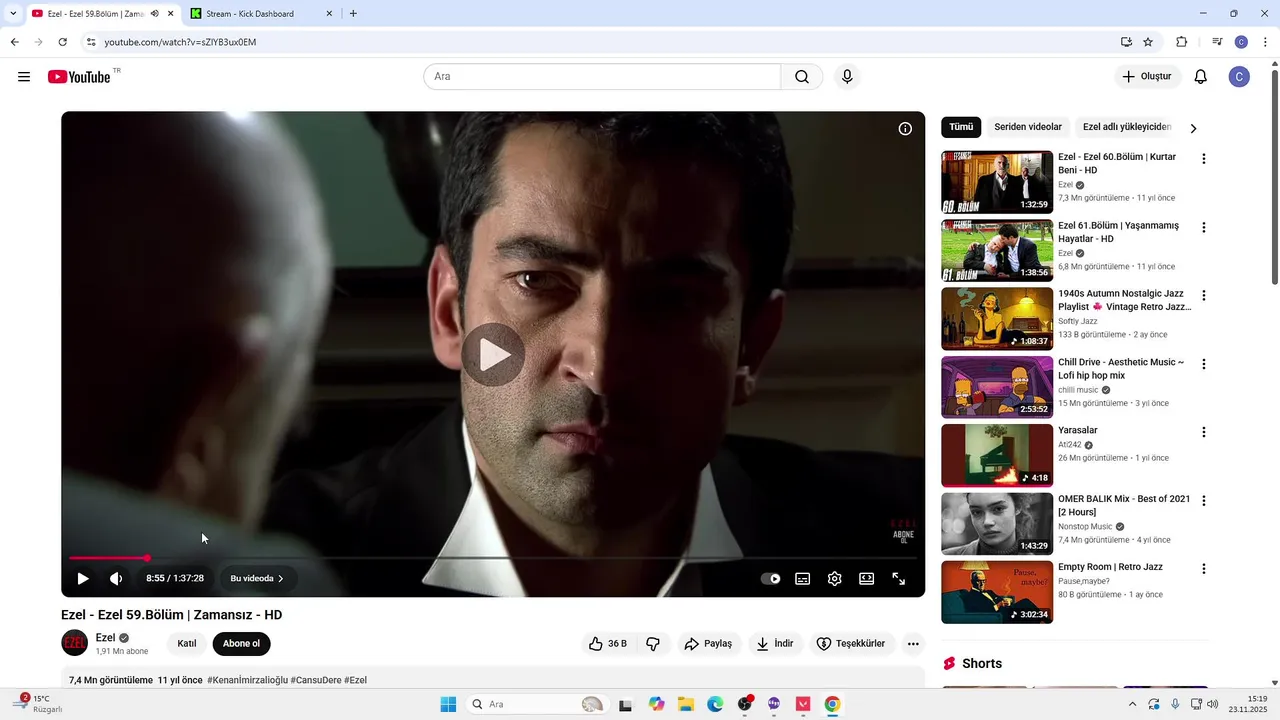The width and height of the screenshot is (1280, 720).
Task: Select the 'Seriden videolar' chip
Action: click(x=1028, y=127)
